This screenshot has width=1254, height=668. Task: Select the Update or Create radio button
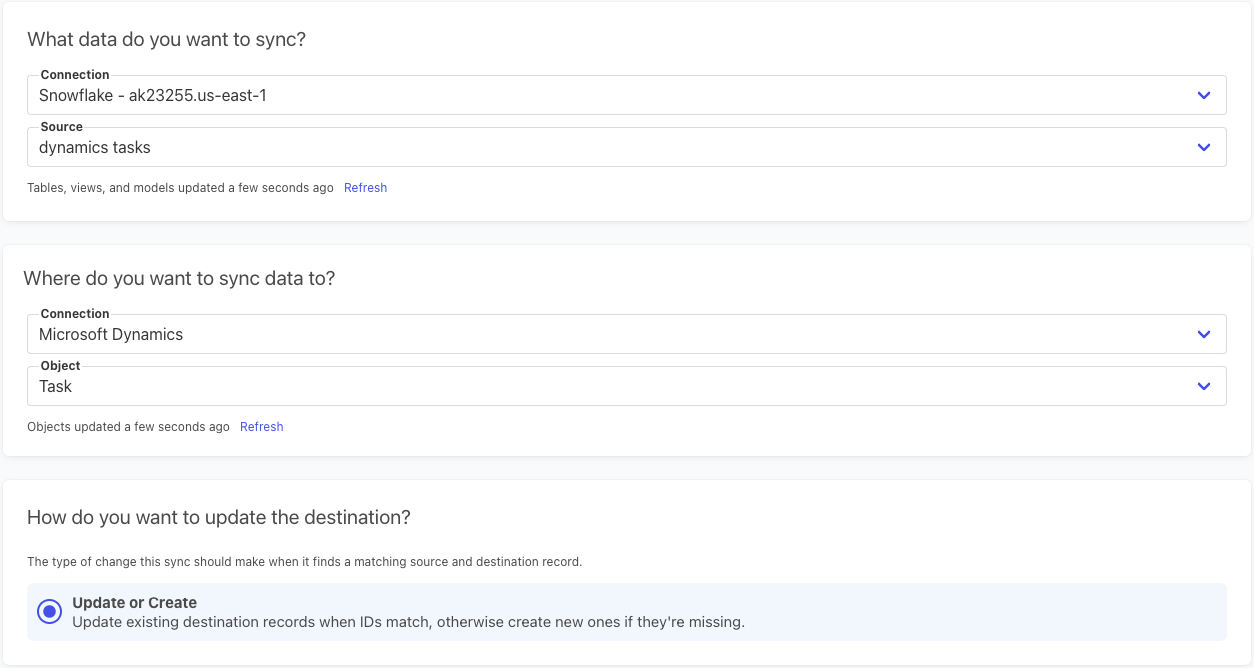[x=49, y=612]
